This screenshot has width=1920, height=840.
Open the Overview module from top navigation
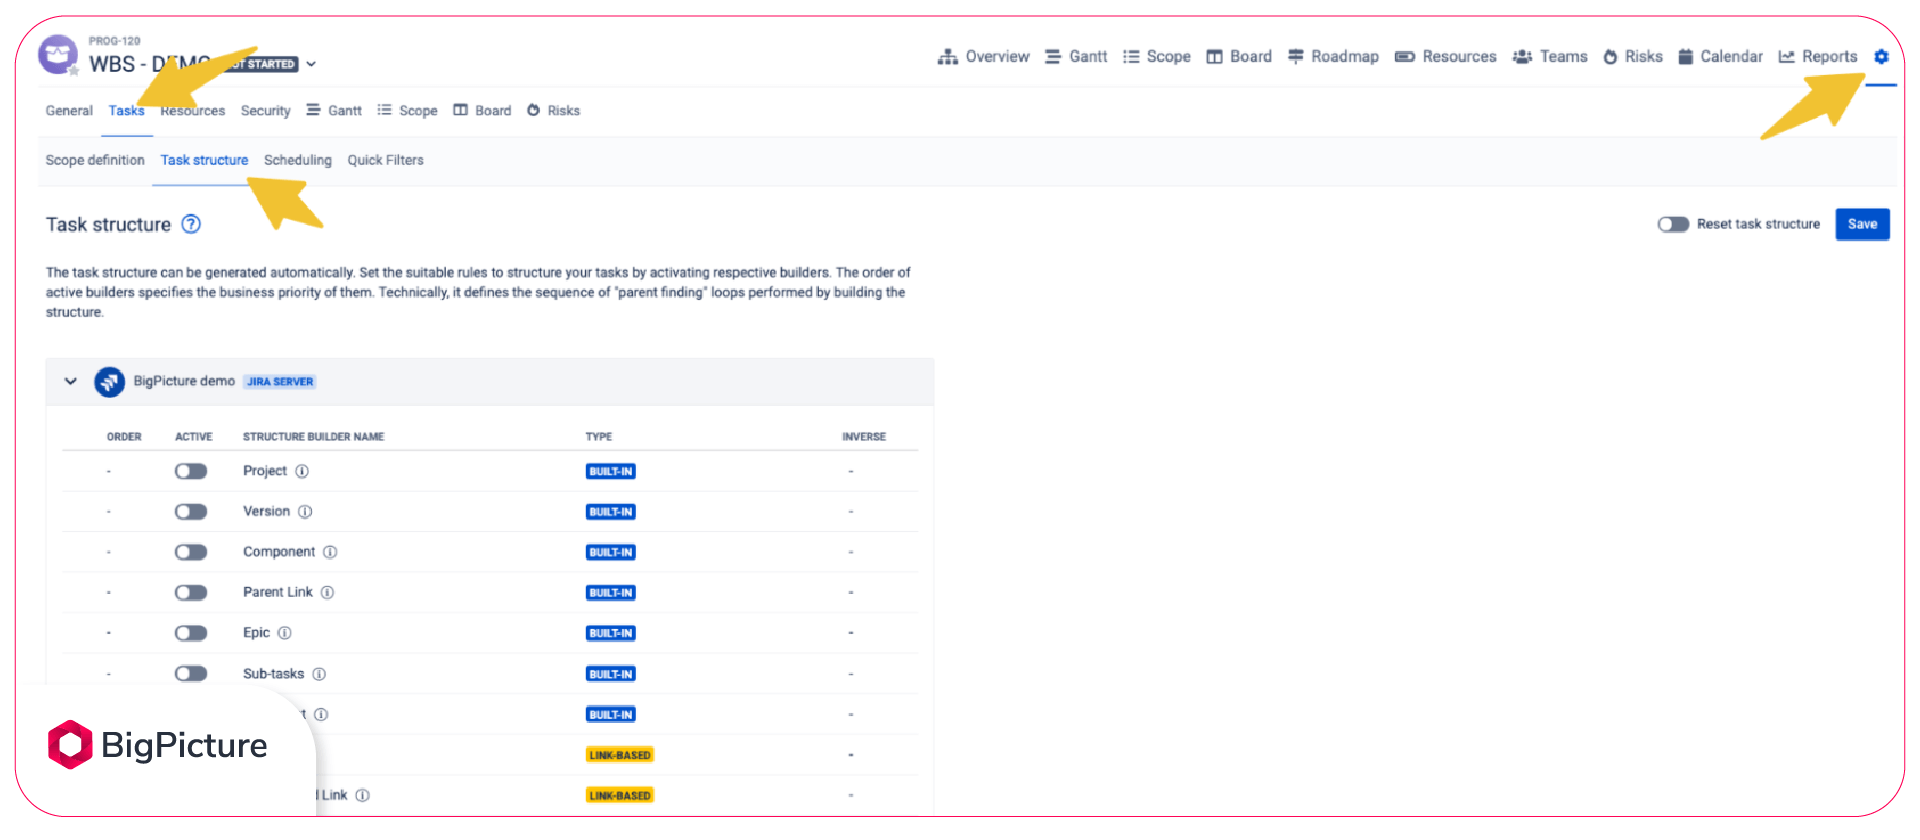tap(983, 57)
